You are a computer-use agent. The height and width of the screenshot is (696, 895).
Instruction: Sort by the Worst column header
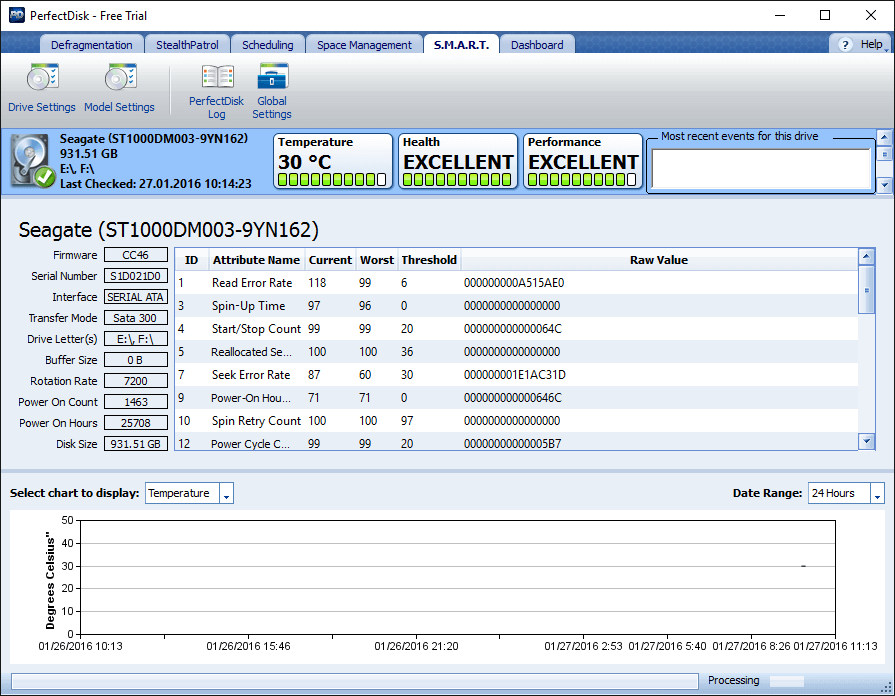pyautogui.click(x=377, y=260)
